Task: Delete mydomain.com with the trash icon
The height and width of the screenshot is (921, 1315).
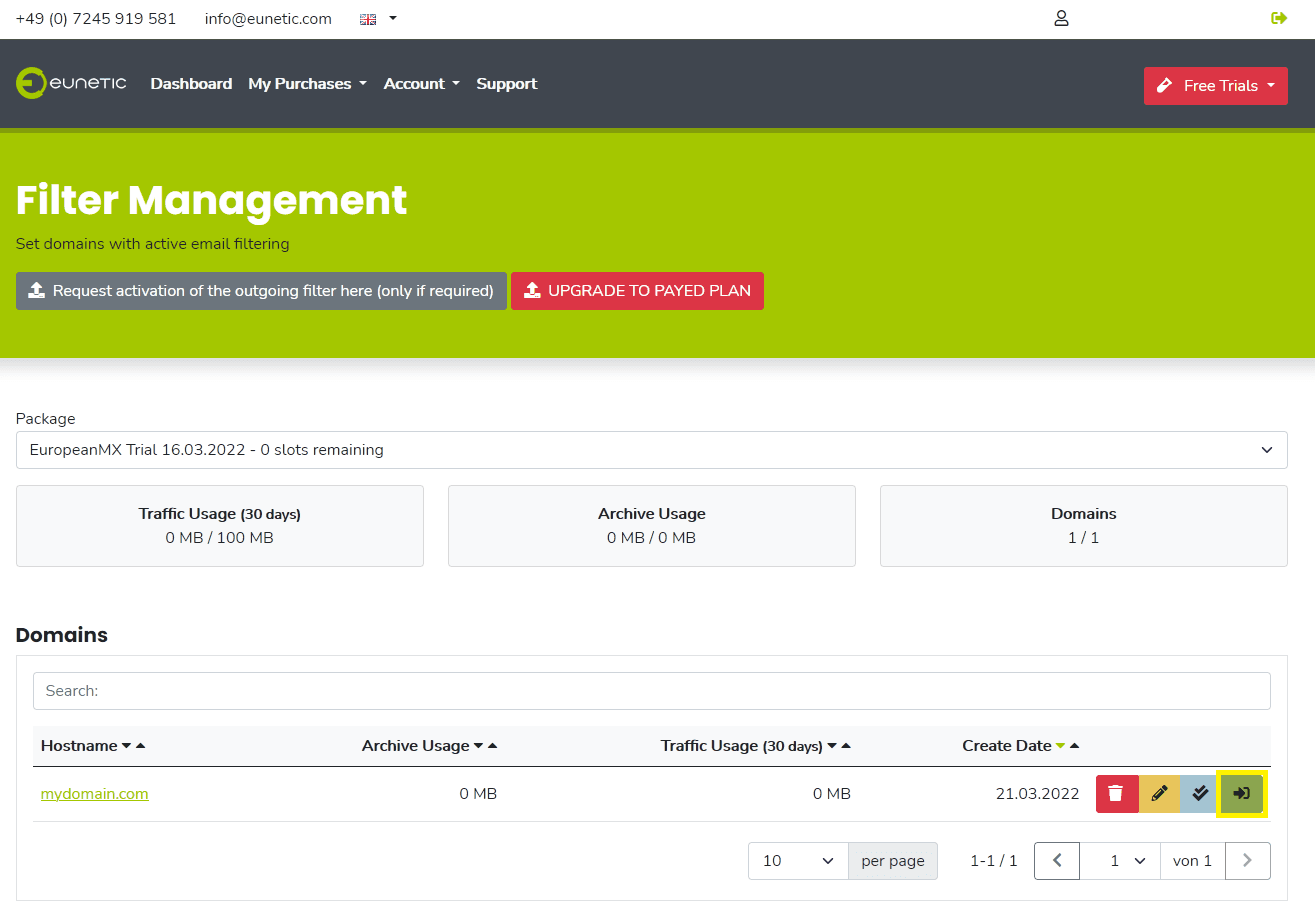Action: pyautogui.click(x=1116, y=793)
